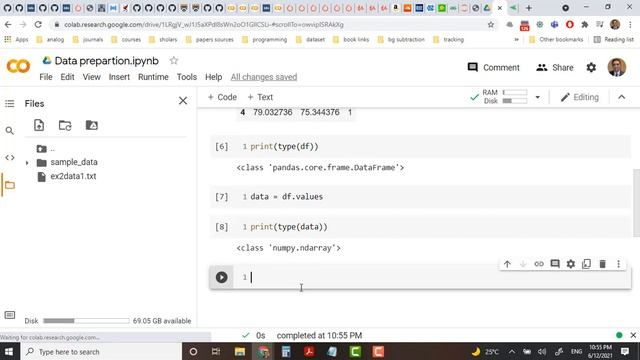Run the empty code cell
This screenshot has height=360, width=640.
222,277
